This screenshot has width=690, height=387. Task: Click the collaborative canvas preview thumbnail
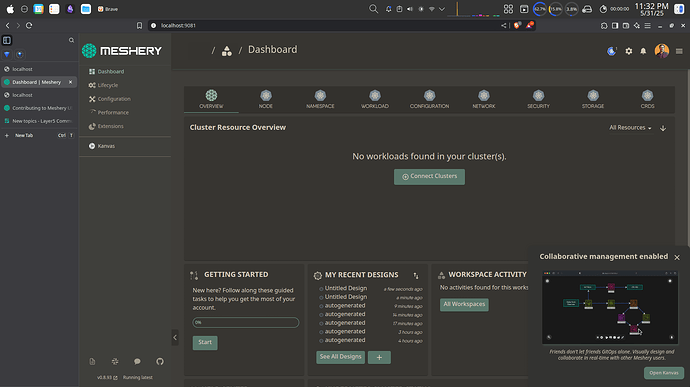point(610,307)
